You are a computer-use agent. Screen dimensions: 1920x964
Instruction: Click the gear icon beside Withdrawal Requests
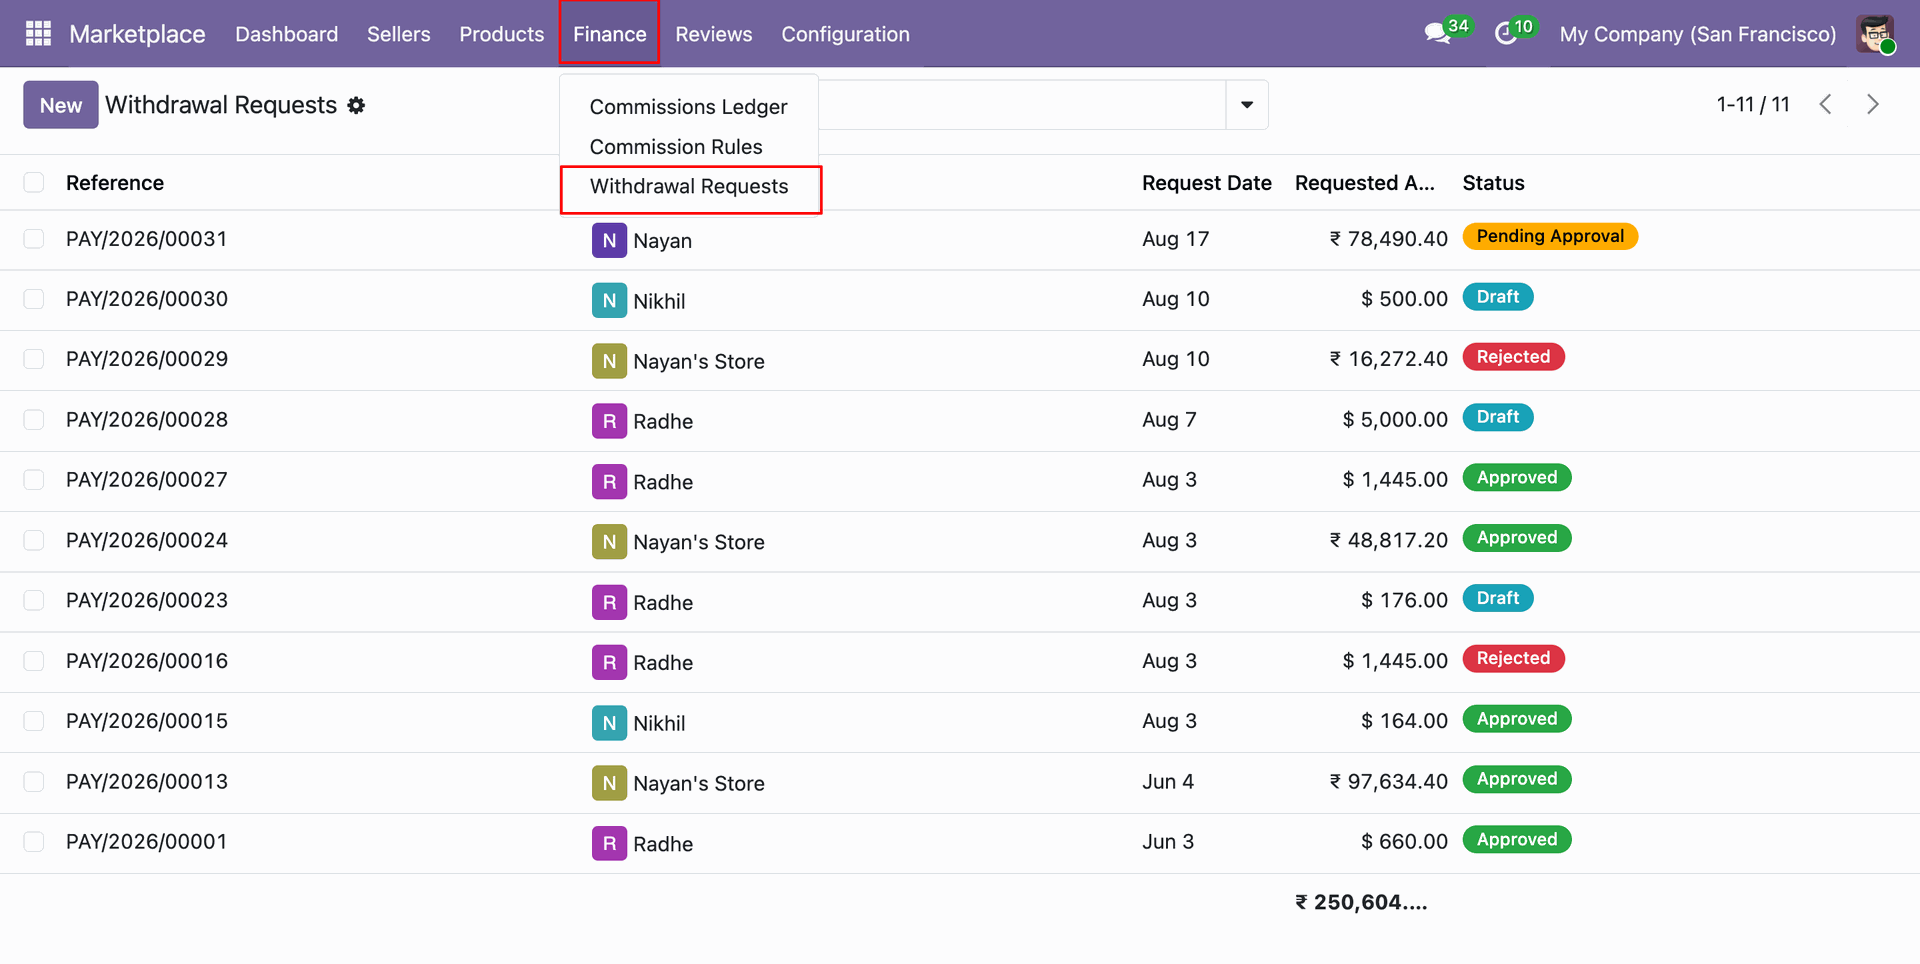click(356, 105)
